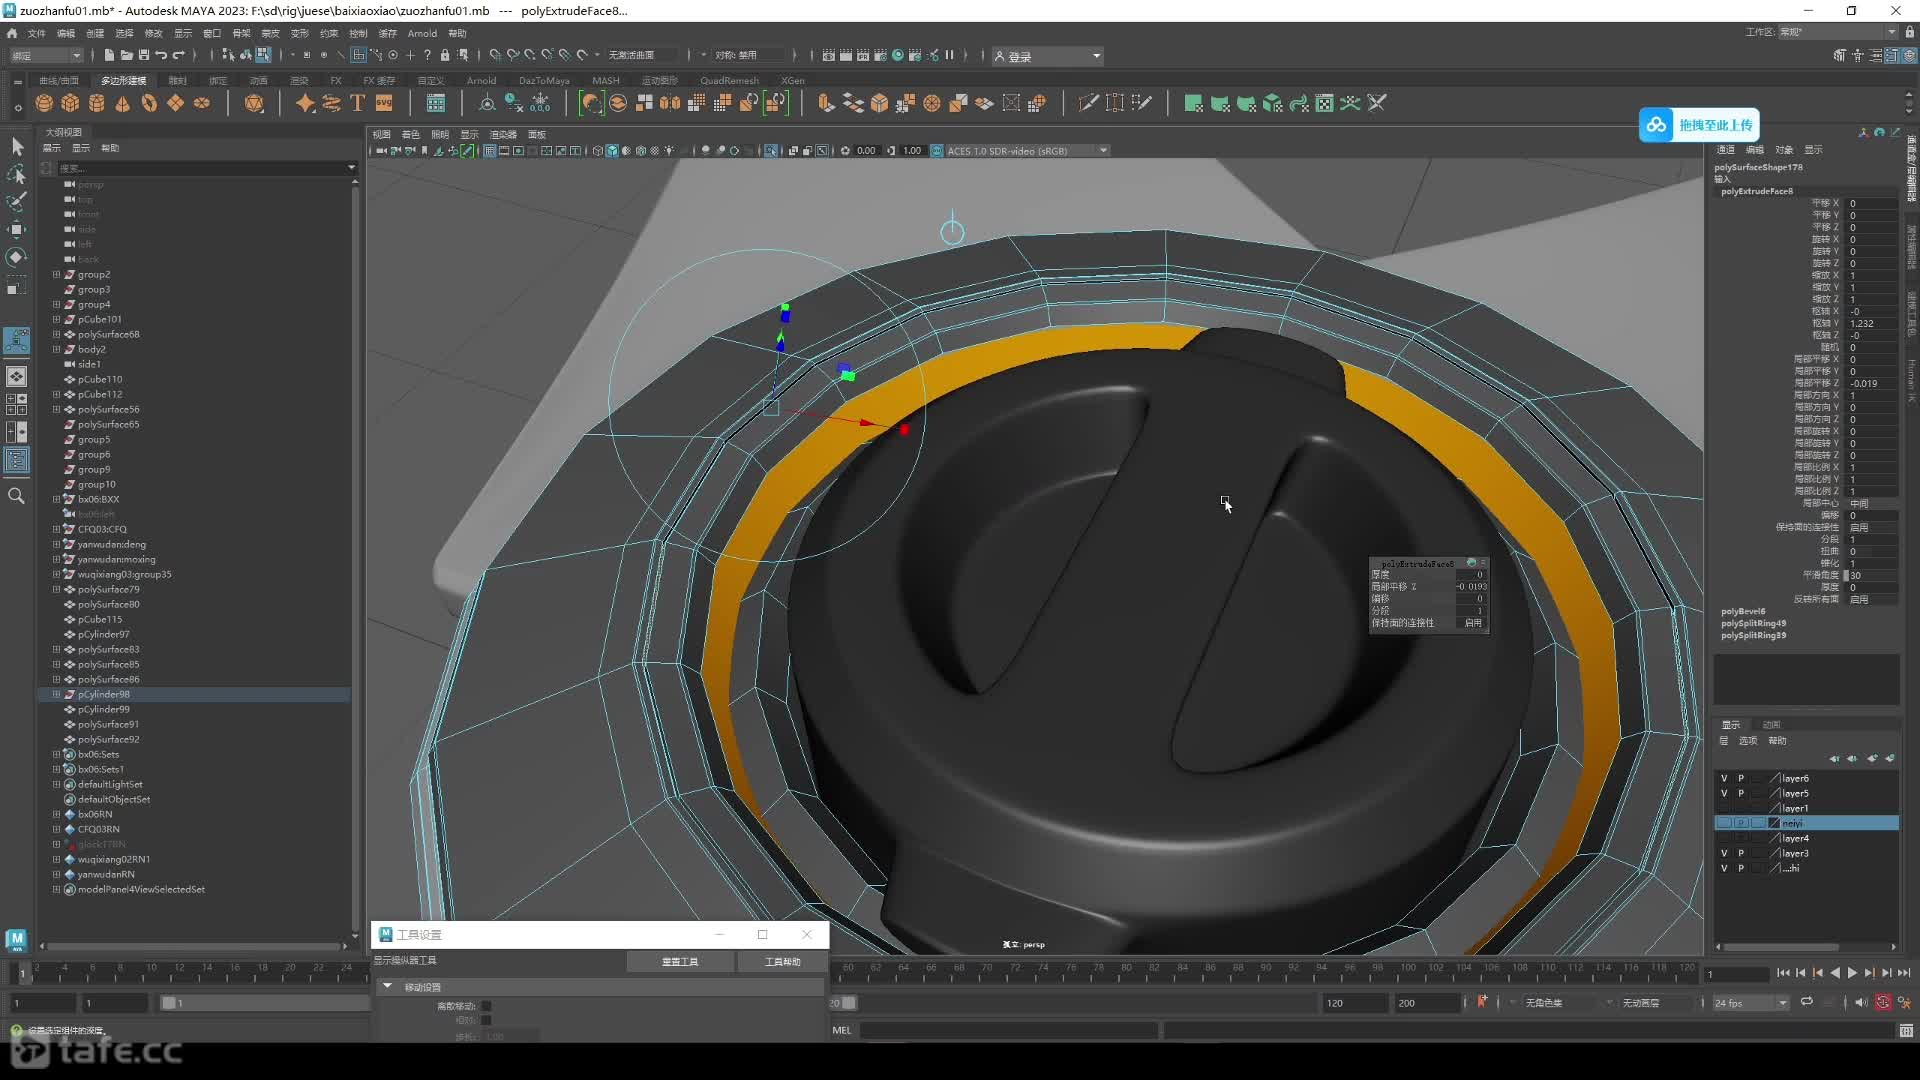The image size is (1920, 1080).
Task: Open the Script Editor icon
Action: (1906, 1030)
